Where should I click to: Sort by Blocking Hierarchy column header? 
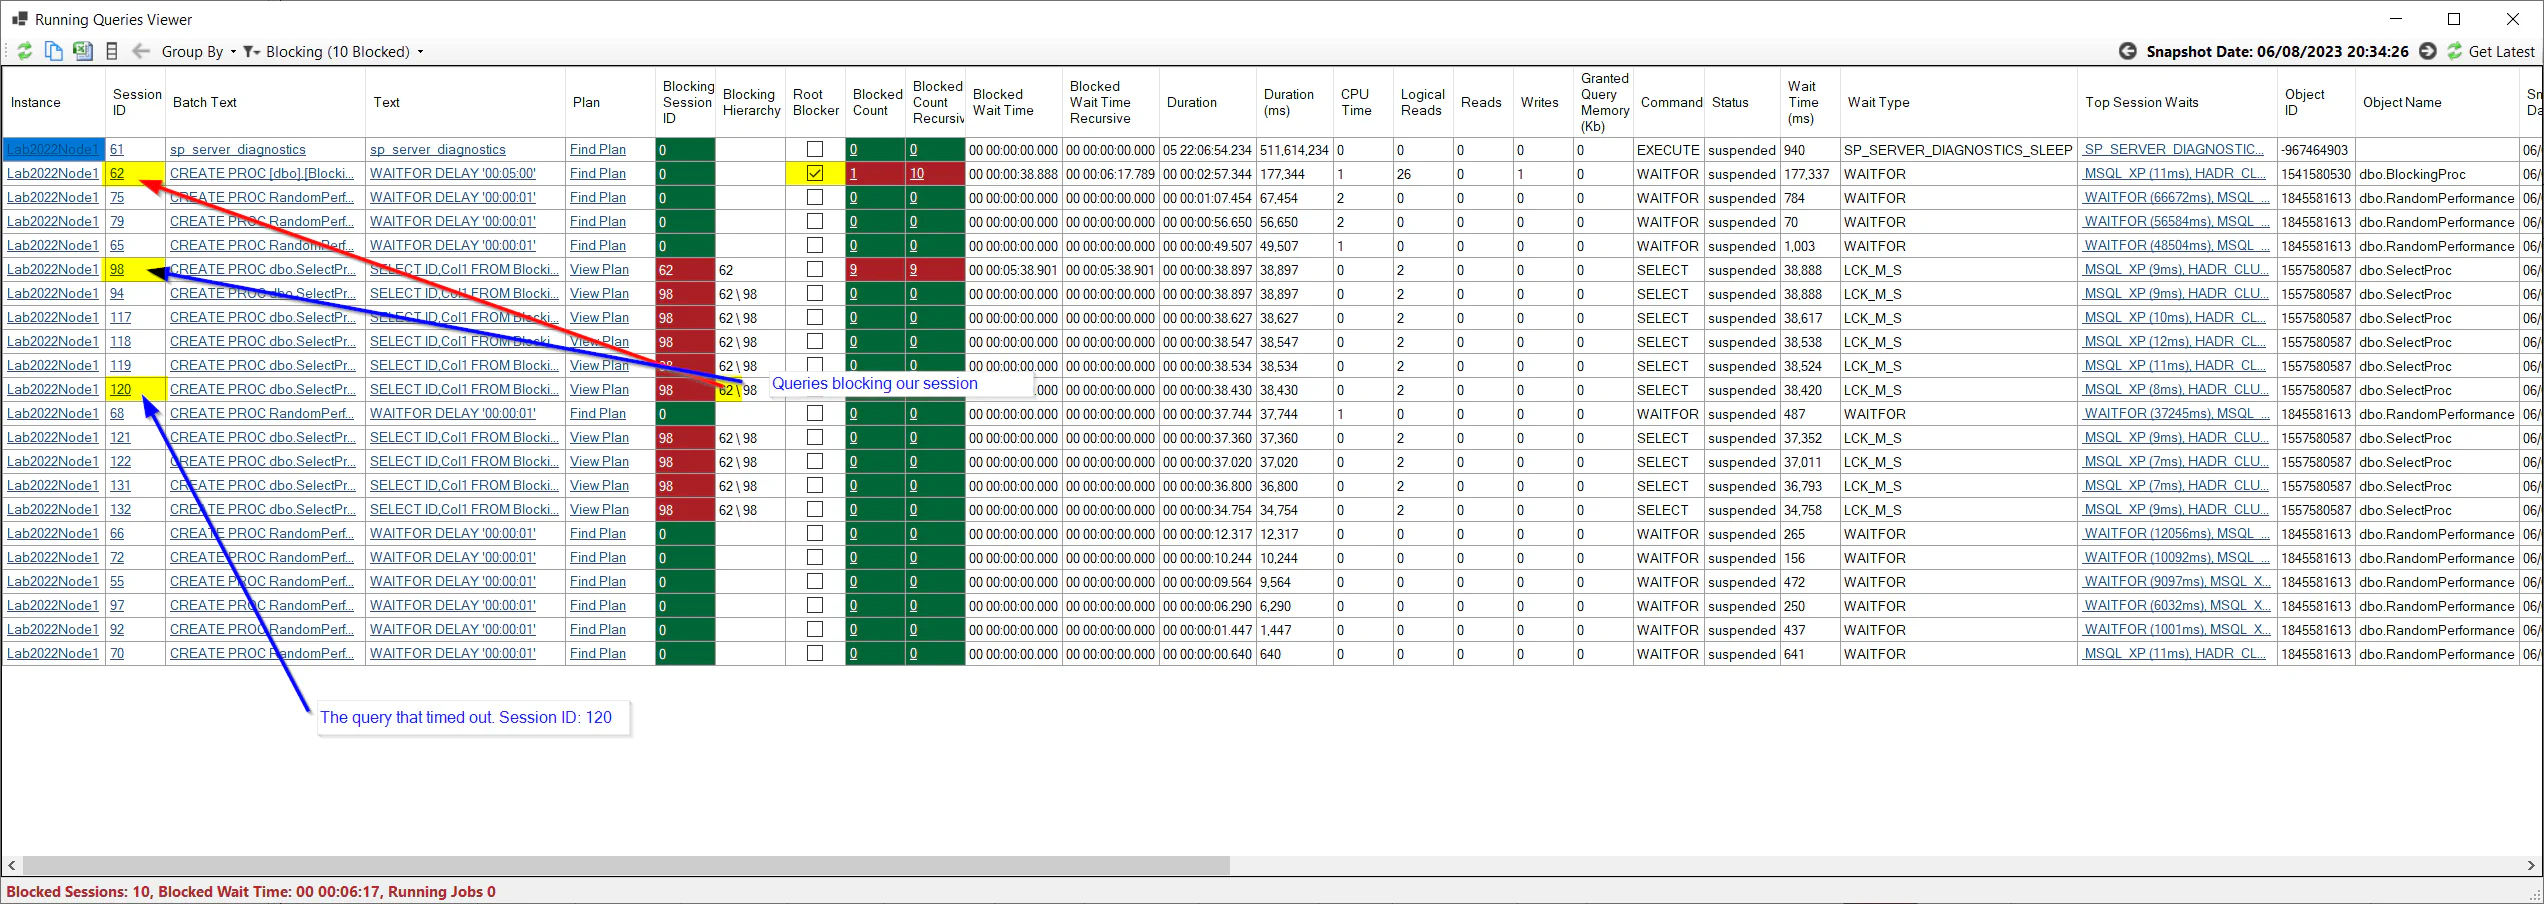coord(751,102)
